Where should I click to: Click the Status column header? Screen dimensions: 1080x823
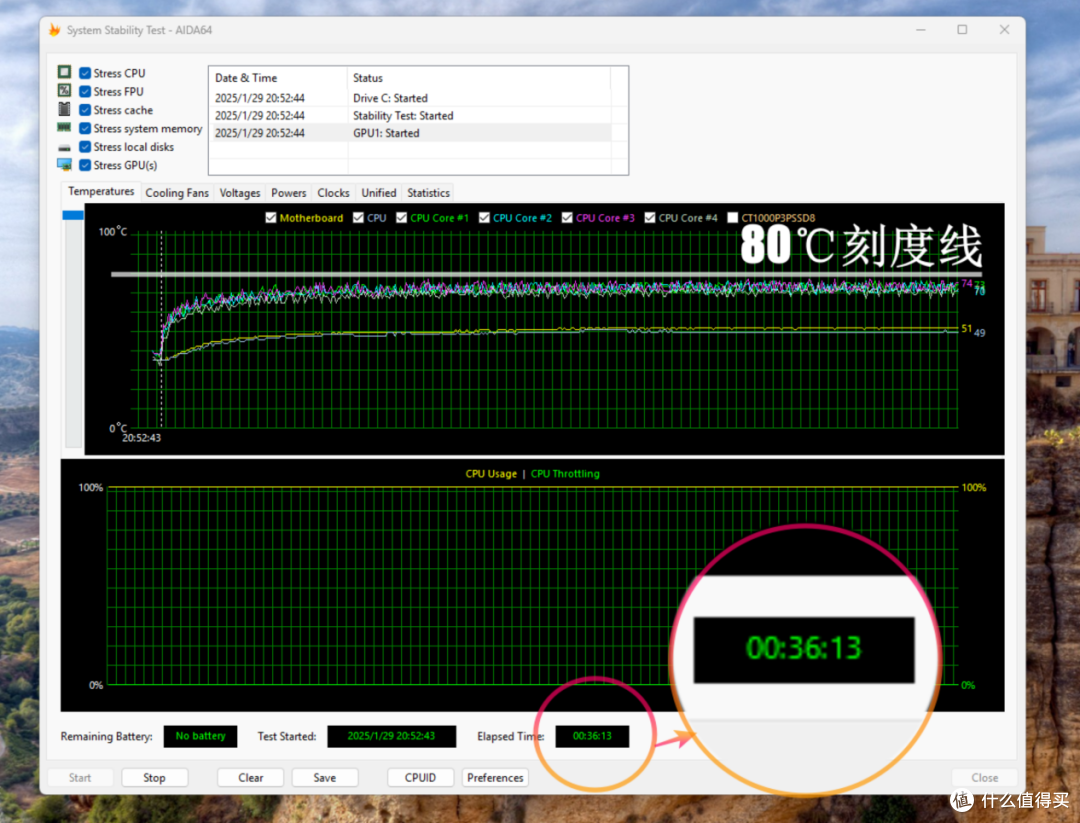479,78
